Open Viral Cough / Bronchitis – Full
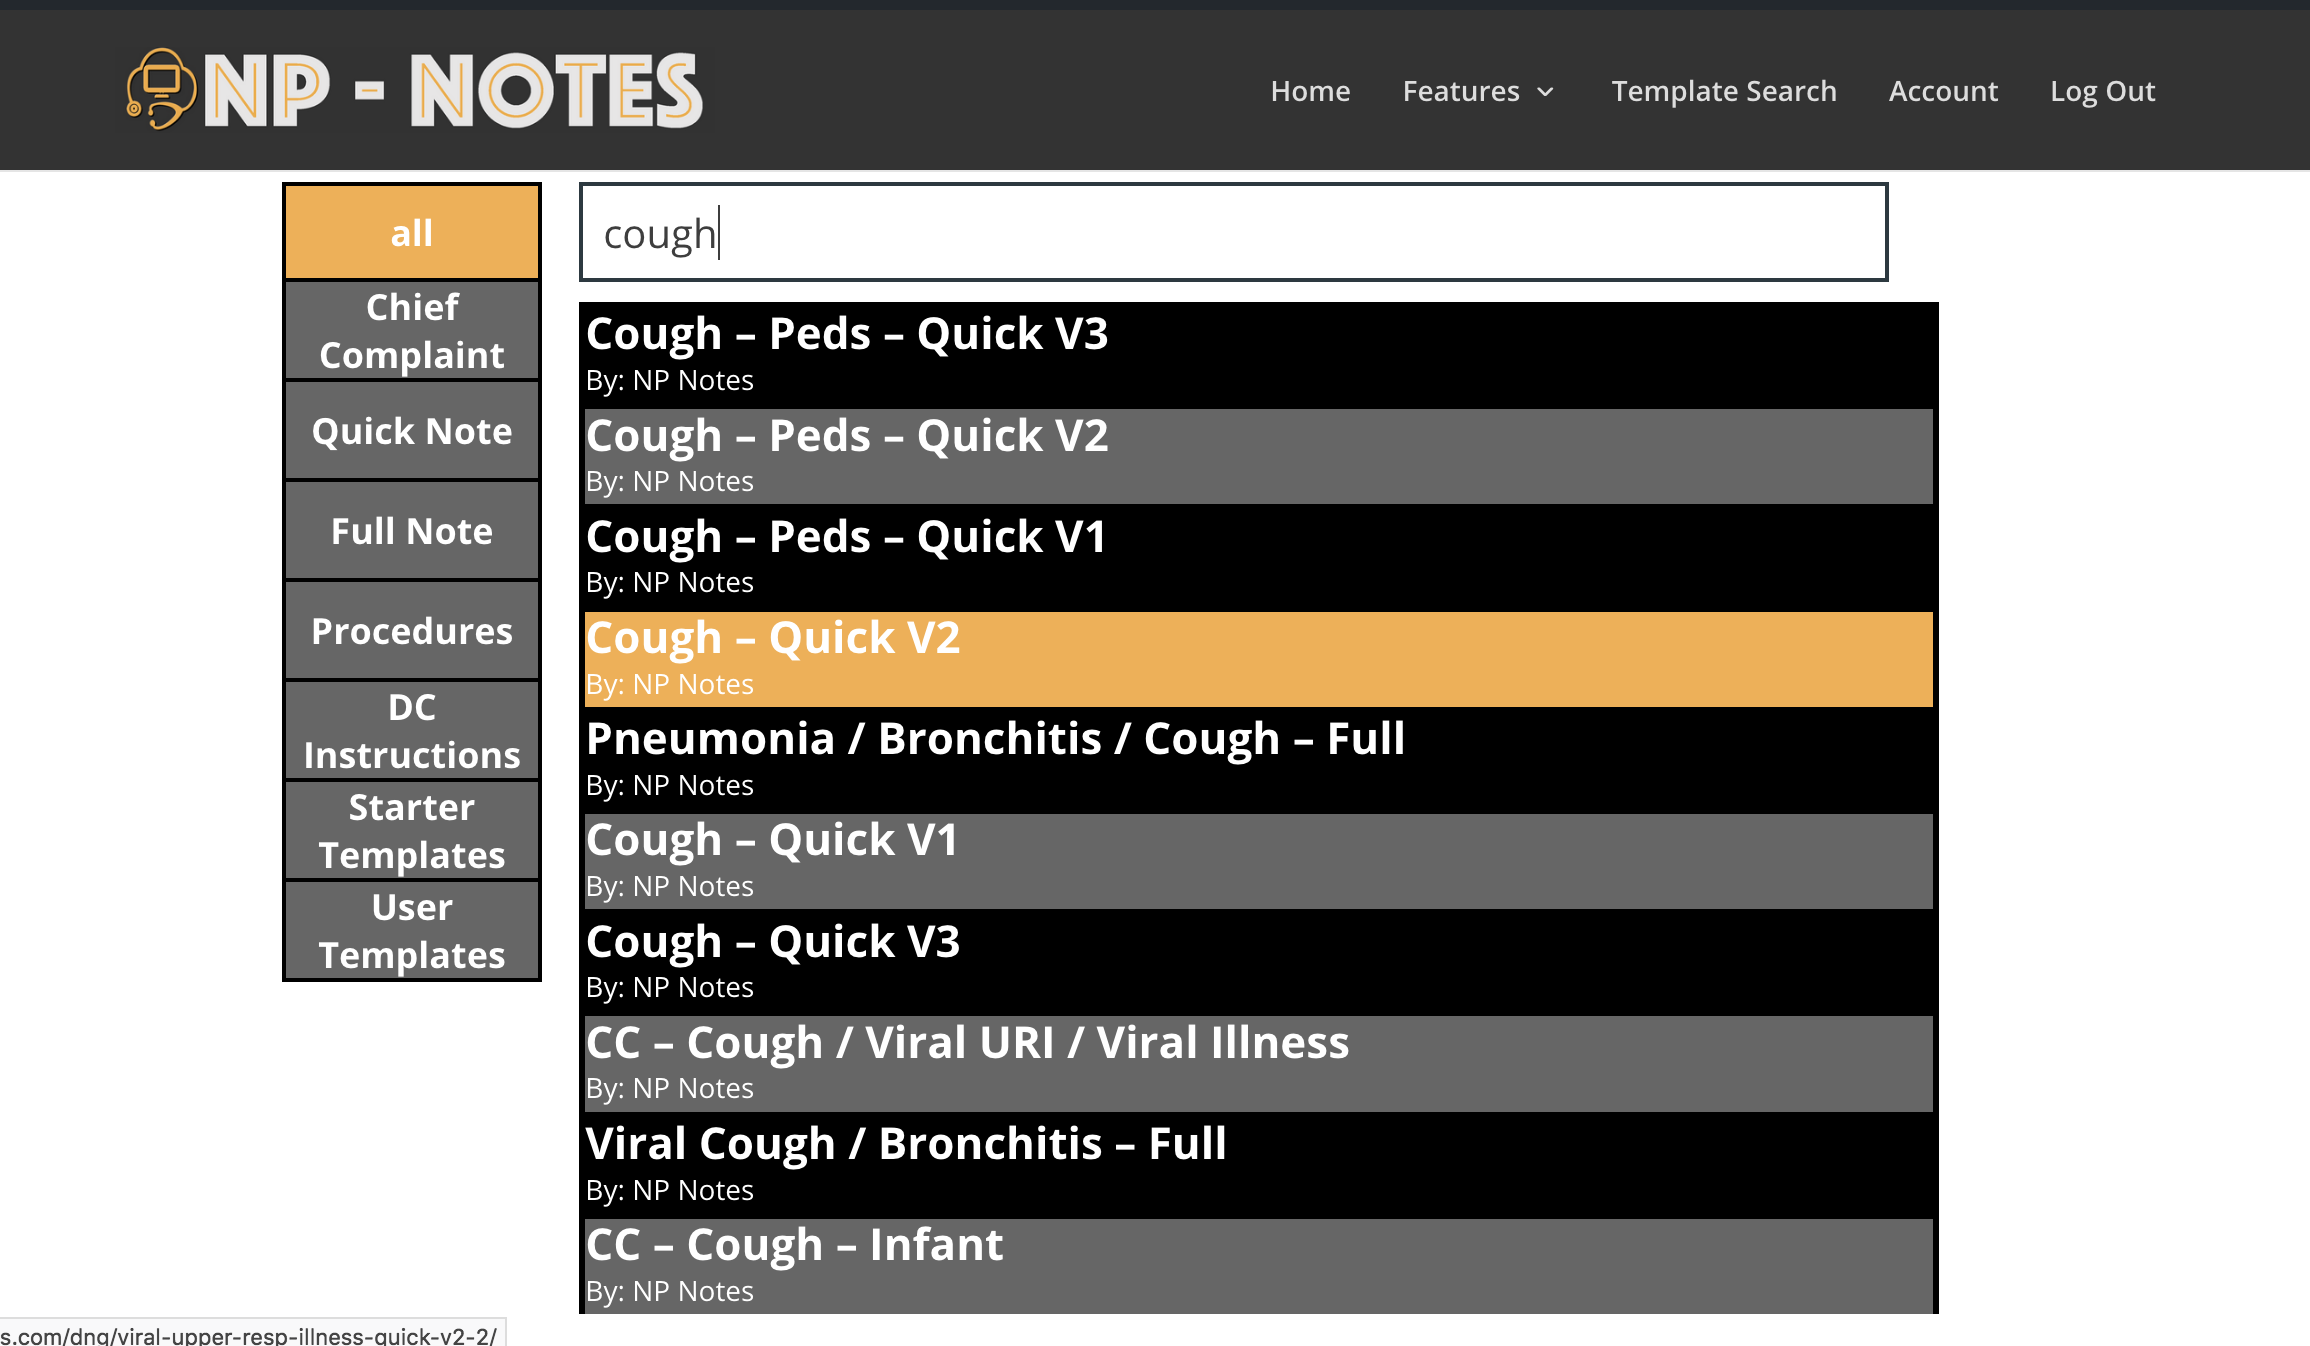 click(1258, 1165)
